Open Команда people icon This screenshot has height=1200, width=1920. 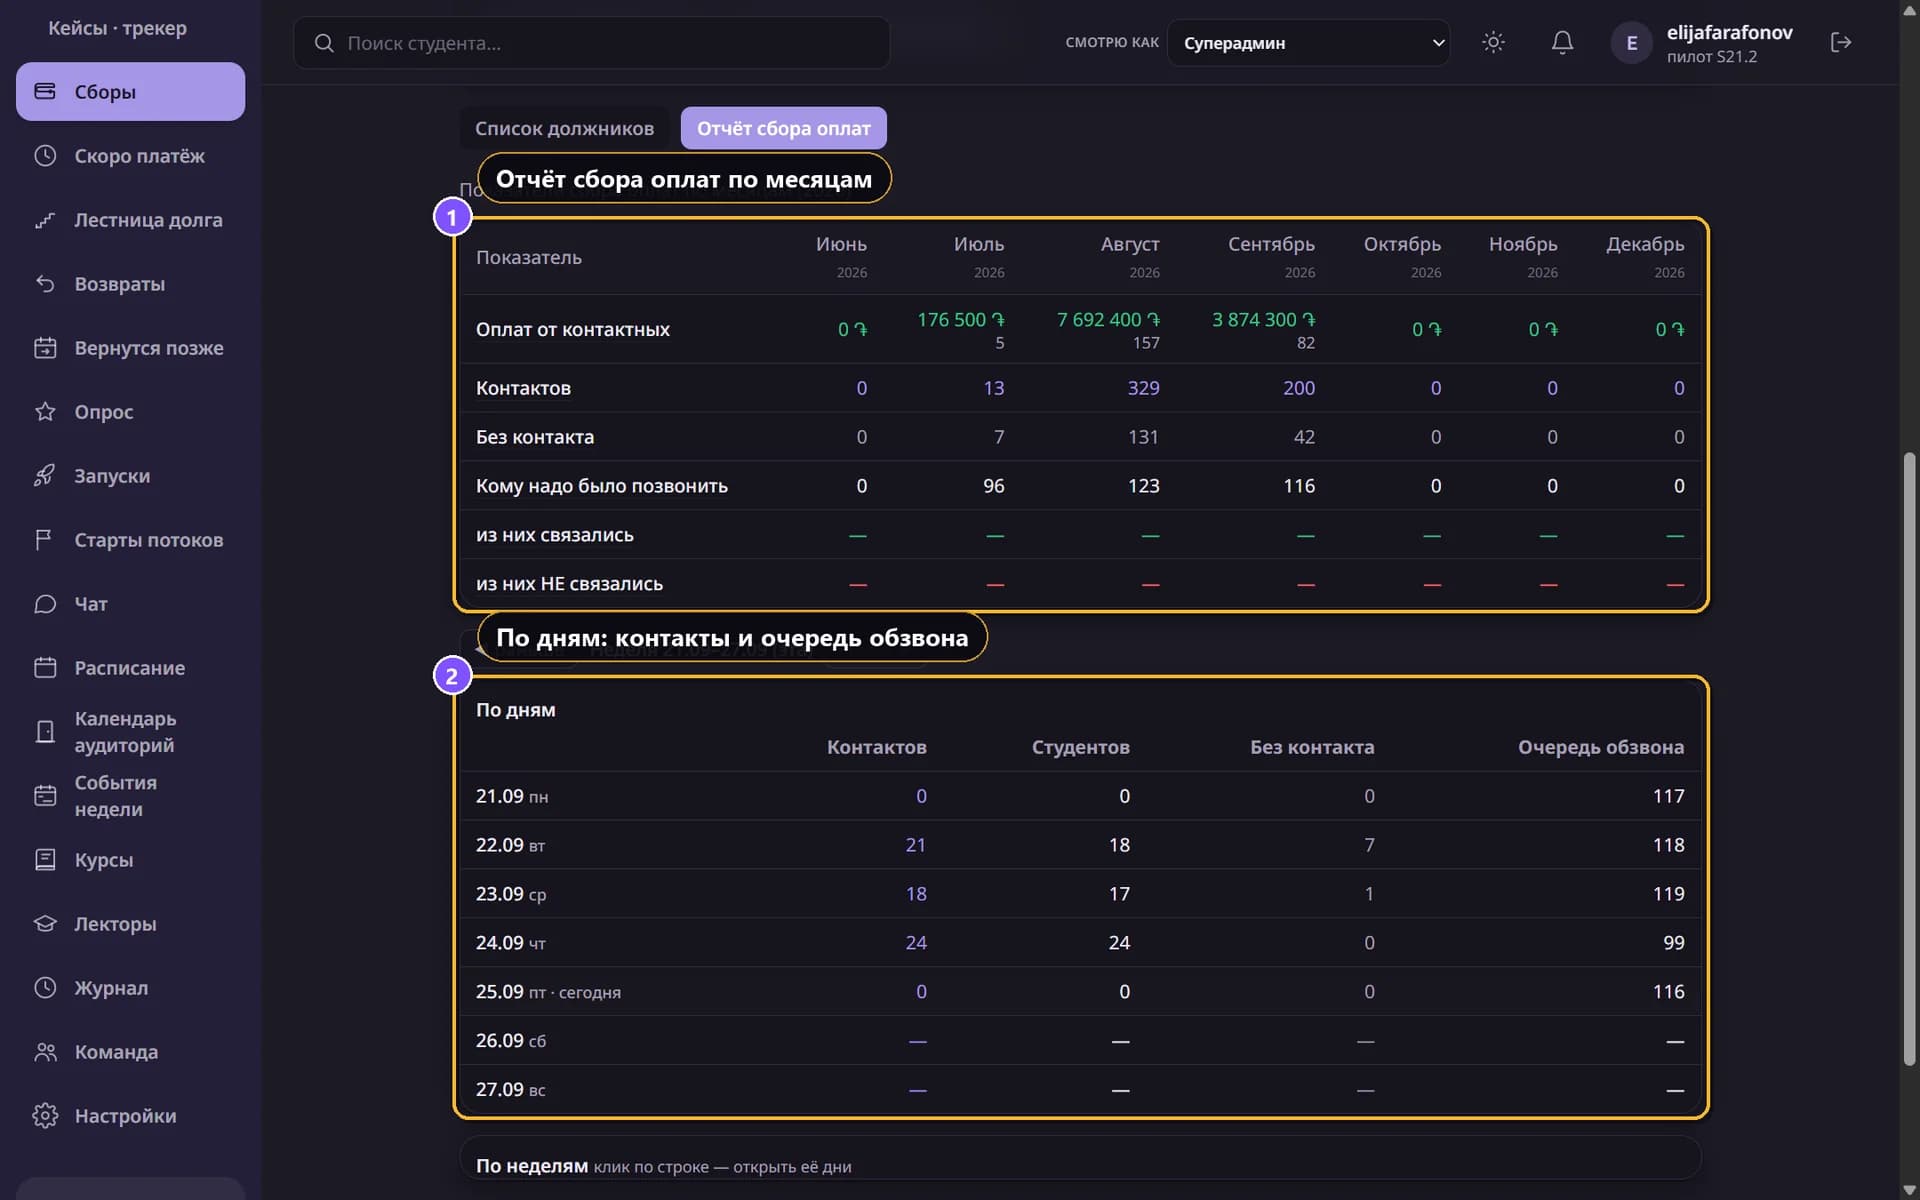(45, 1051)
